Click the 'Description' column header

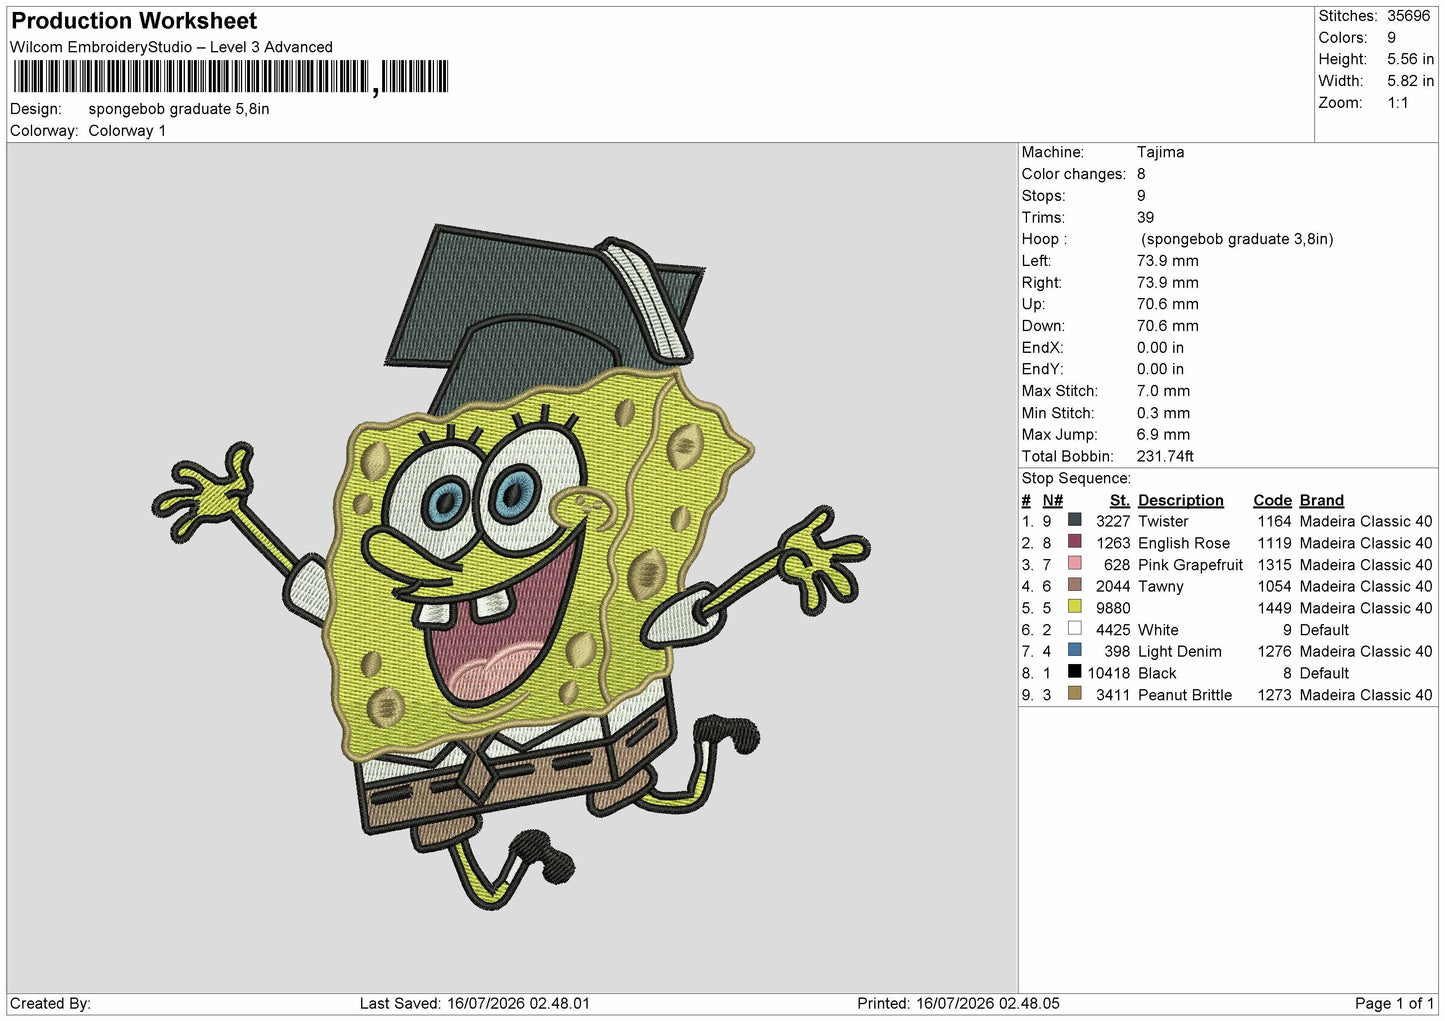(x=1180, y=500)
